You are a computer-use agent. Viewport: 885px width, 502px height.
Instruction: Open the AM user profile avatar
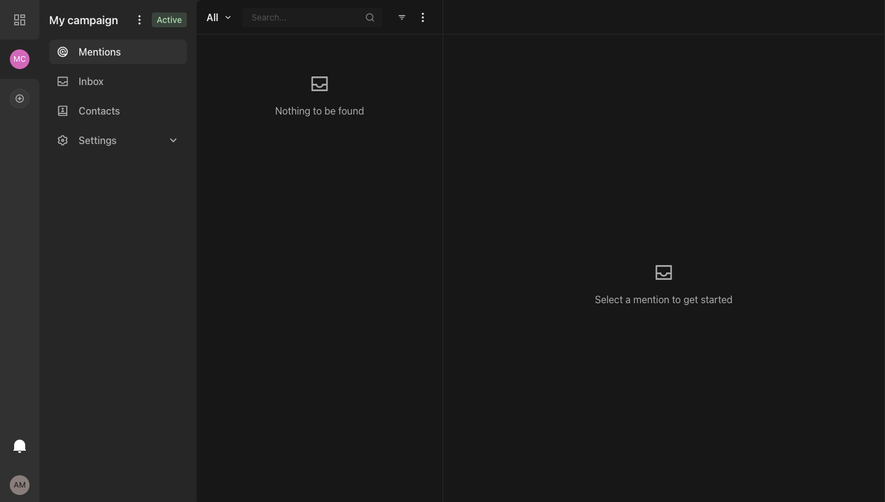(x=19, y=484)
